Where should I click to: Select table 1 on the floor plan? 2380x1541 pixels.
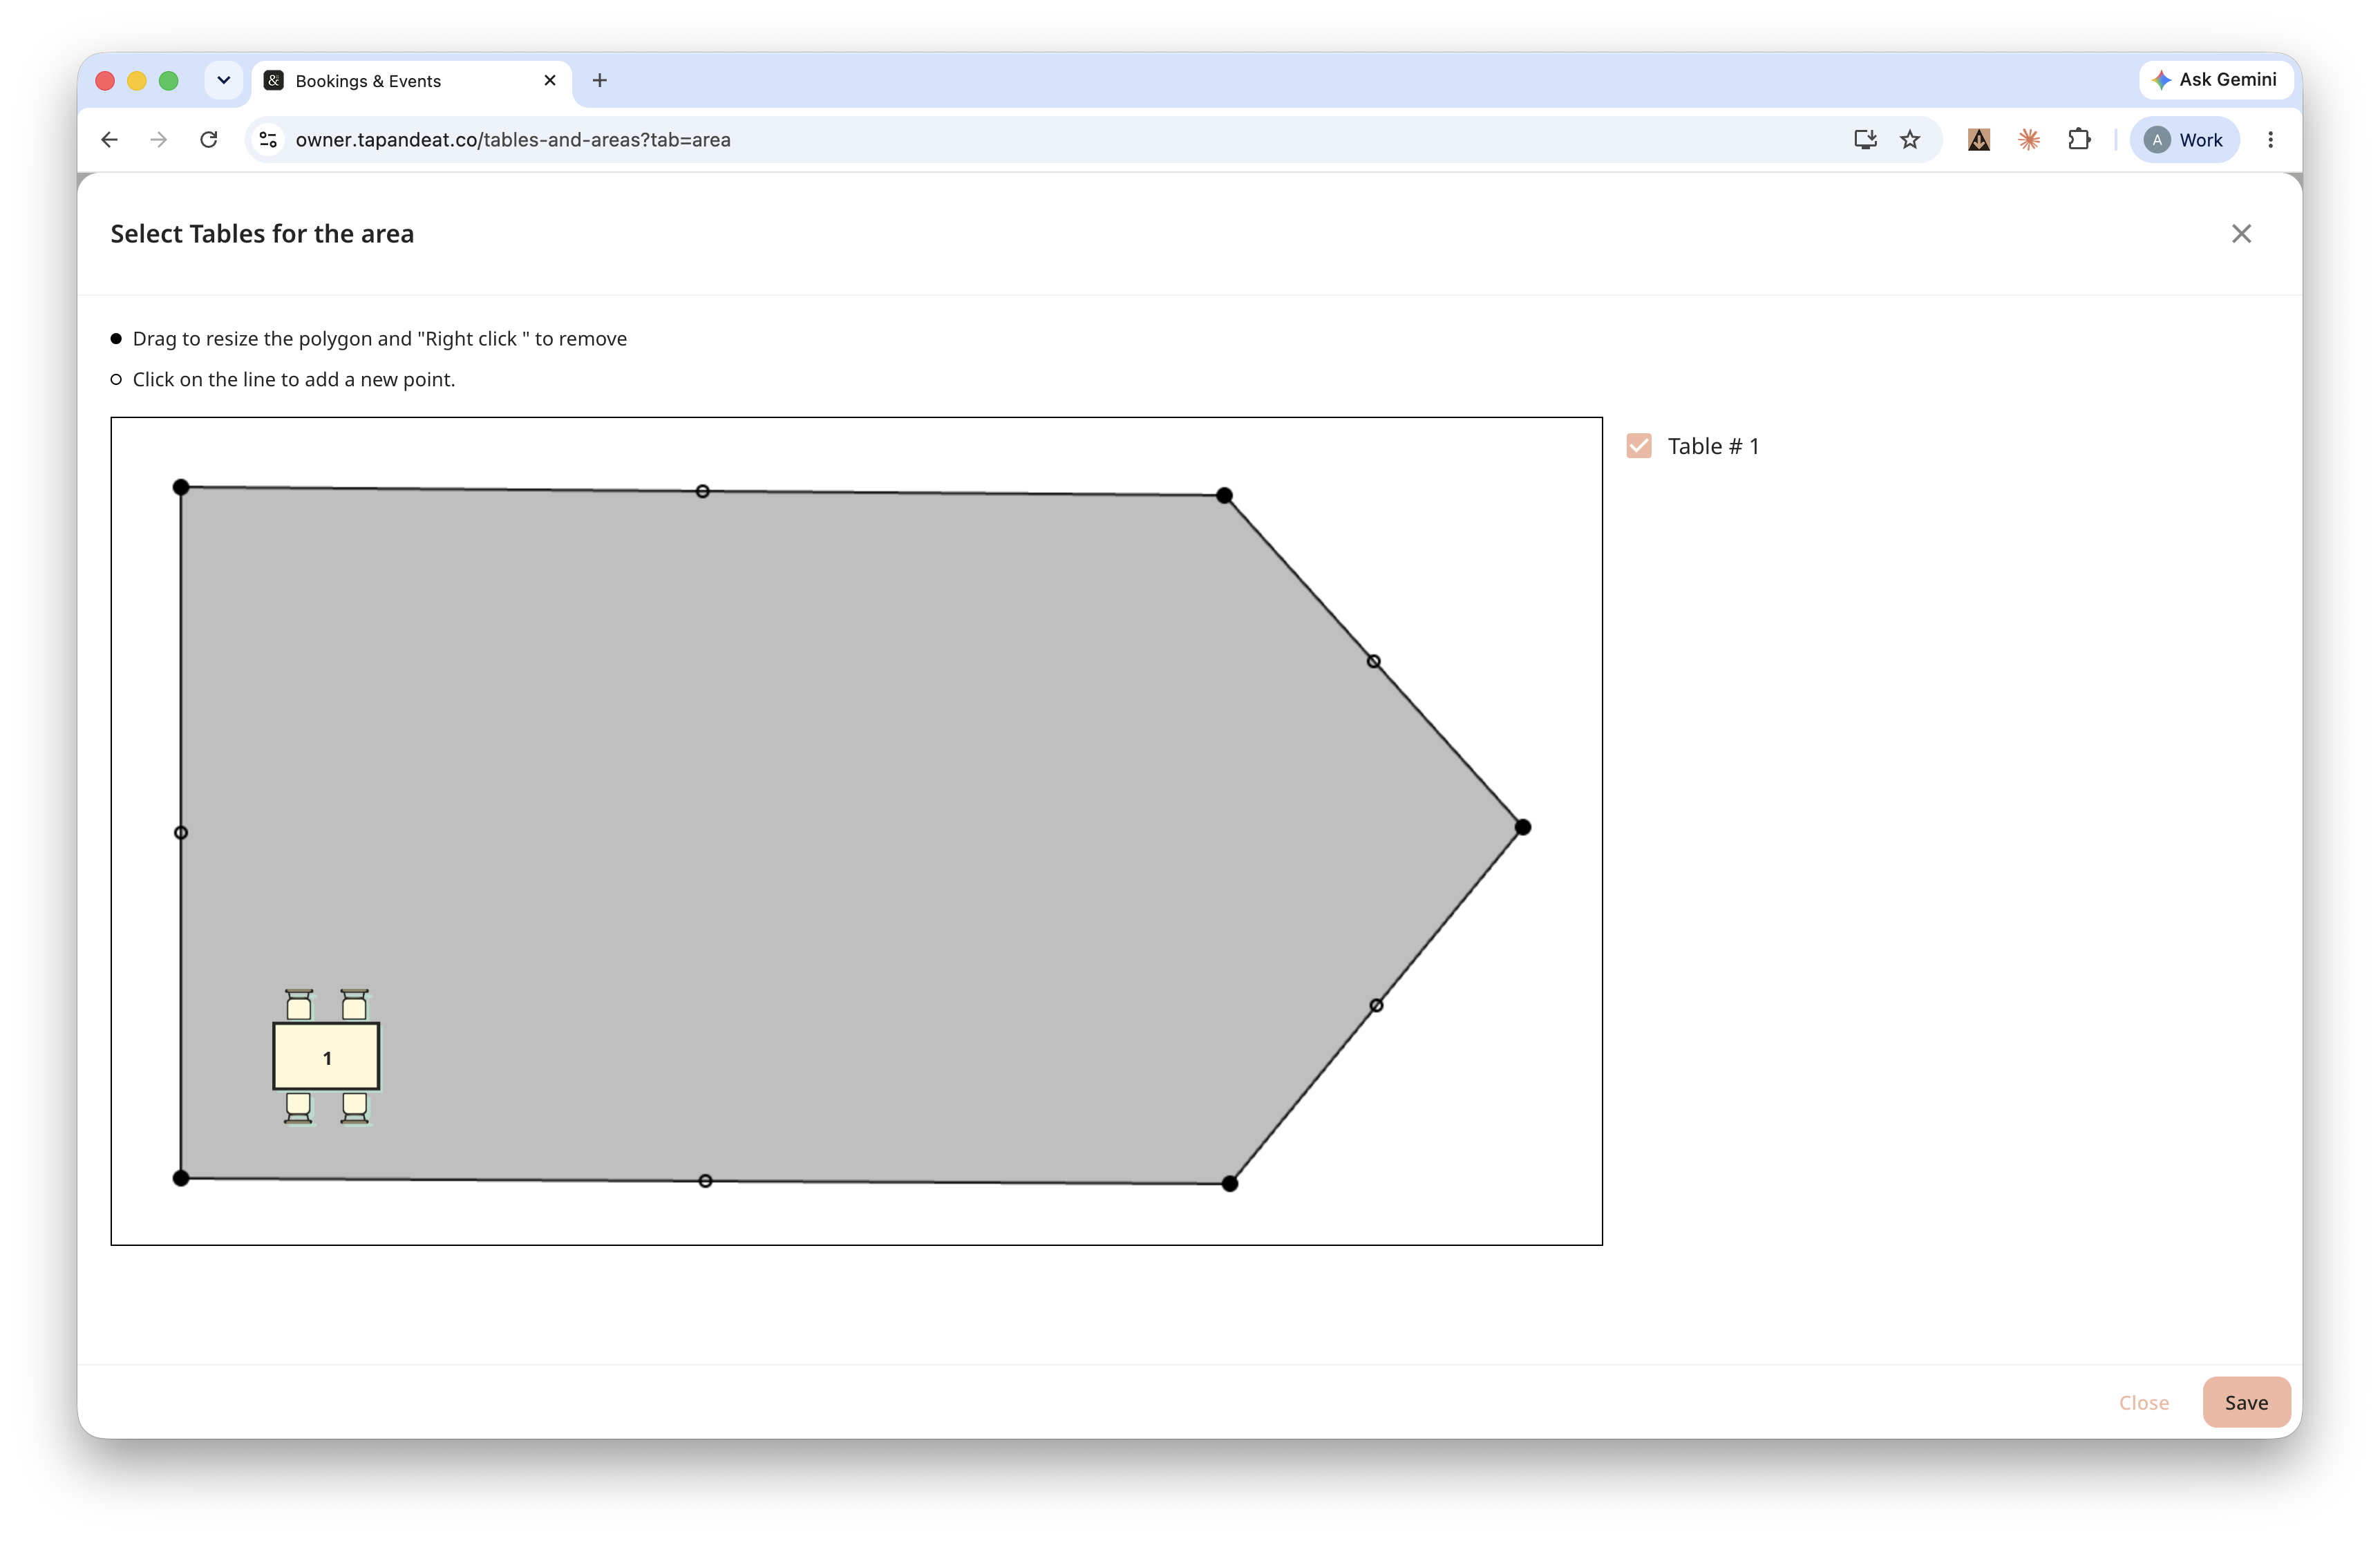click(326, 1057)
